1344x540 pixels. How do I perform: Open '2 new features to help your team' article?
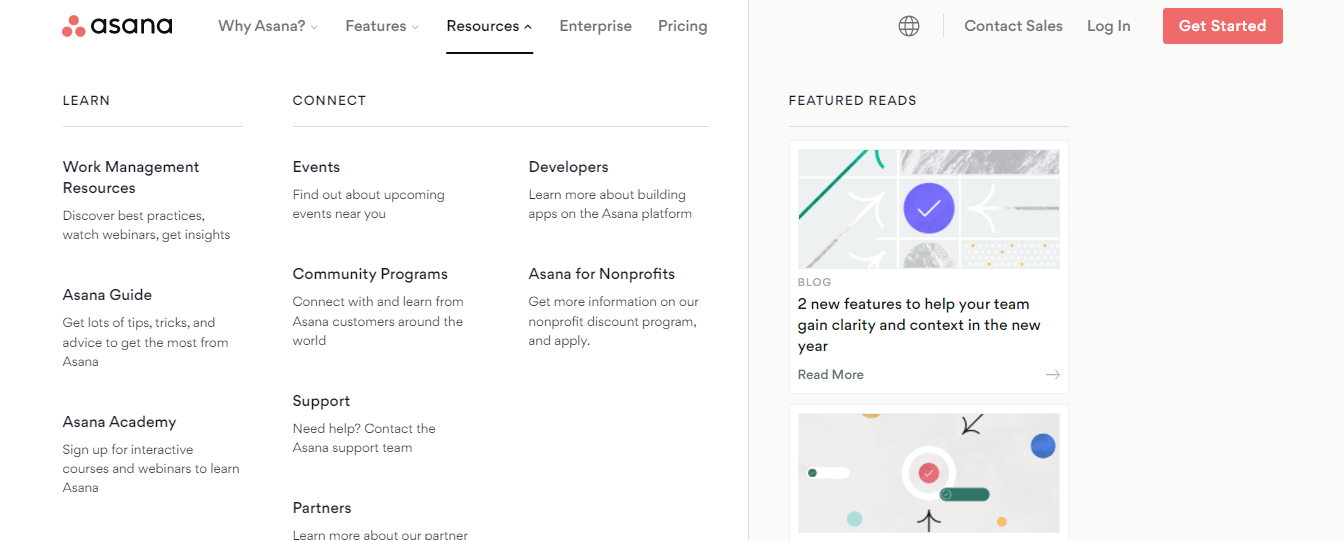click(919, 325)
